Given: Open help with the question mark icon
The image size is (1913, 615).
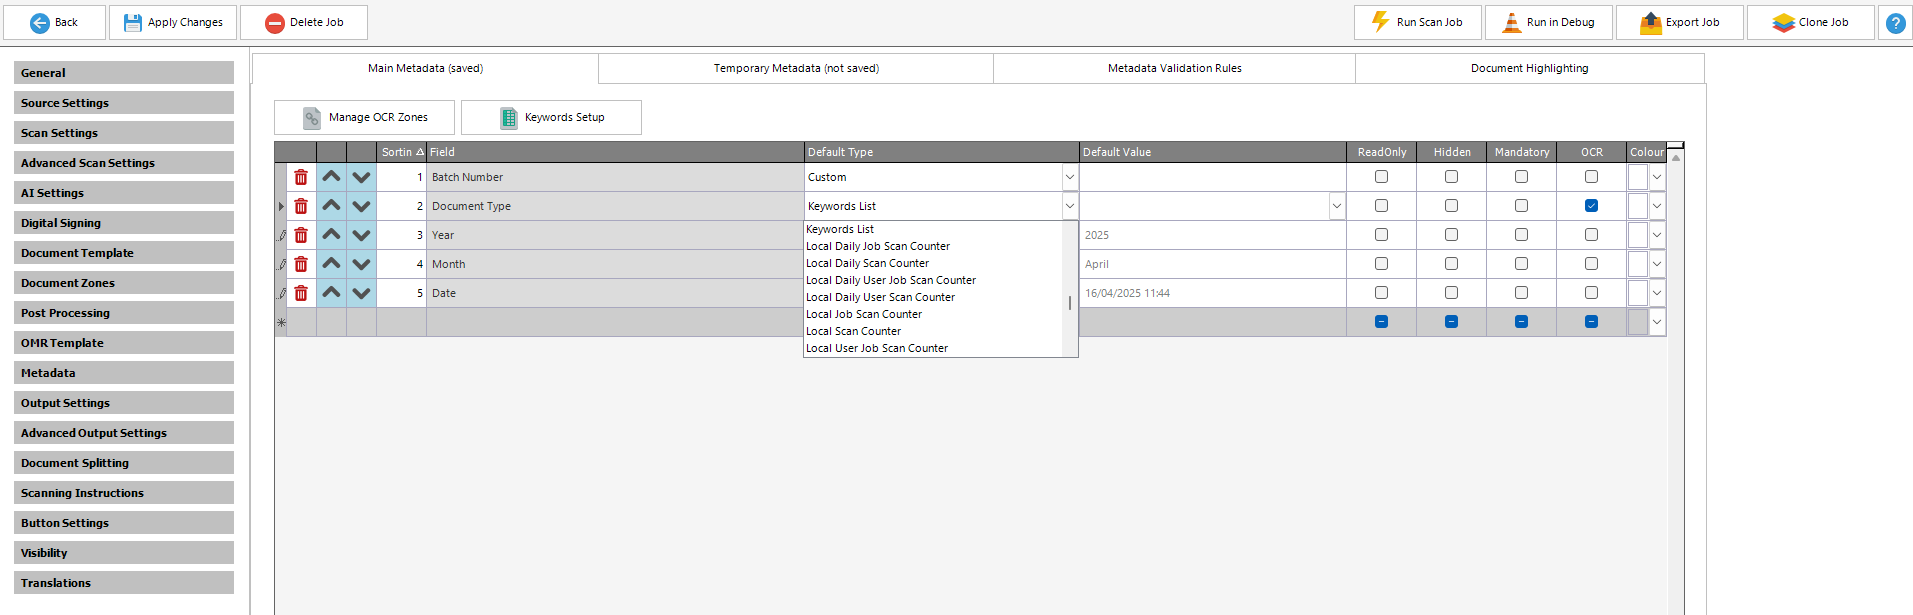Looking at the screenshot, I should point(1895,22).
